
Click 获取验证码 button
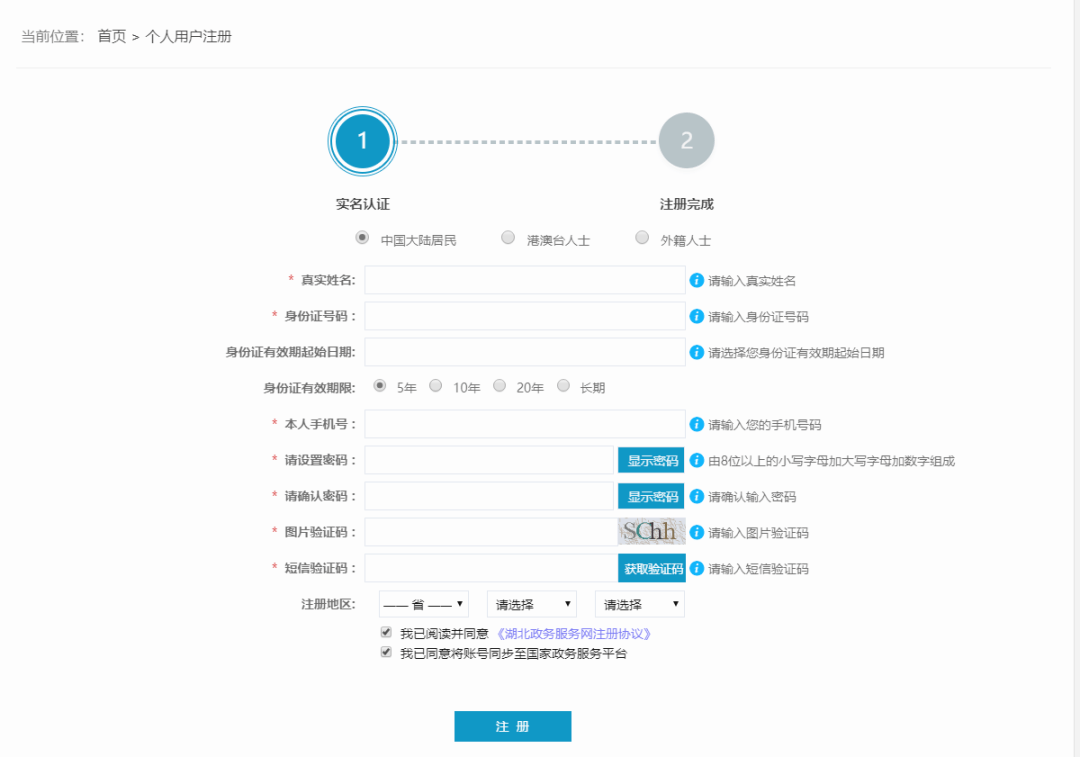pyautogui.click(x=652, y=568)
